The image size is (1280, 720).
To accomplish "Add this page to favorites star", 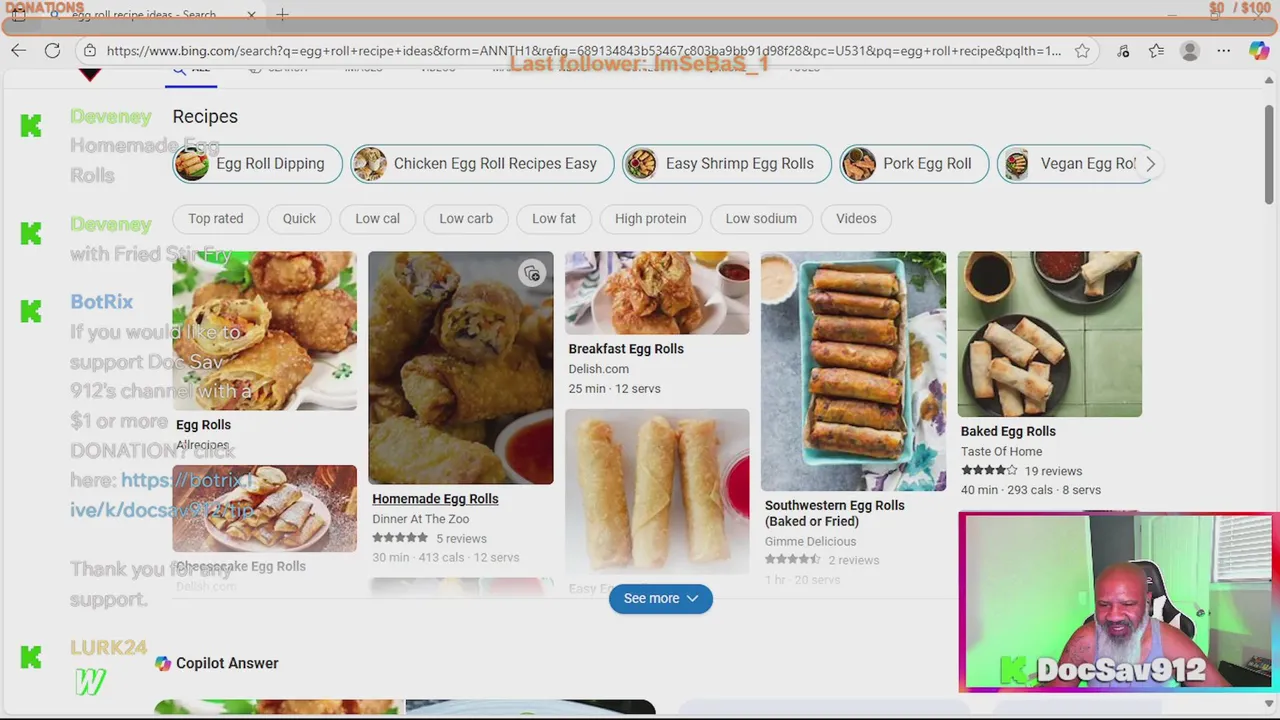I will coord(1082,51).
